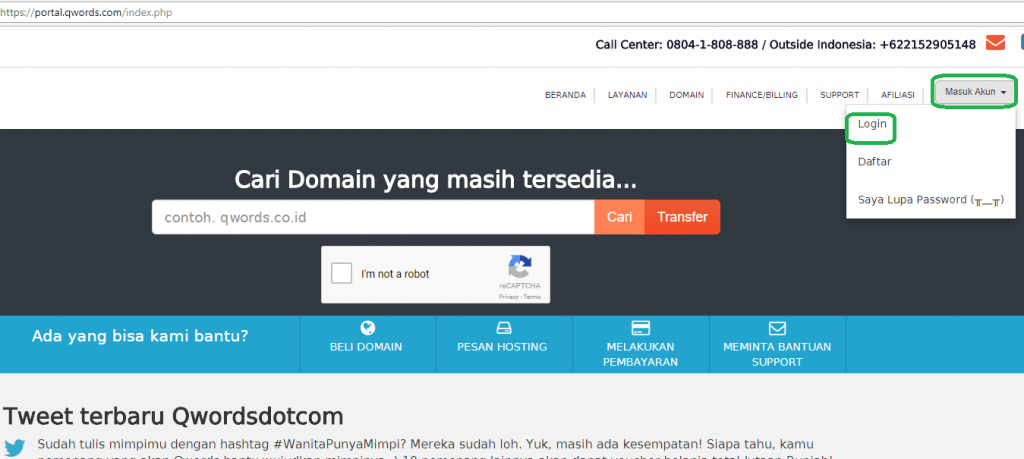The width and height of the screenshot is (1024, 459).
Task: Click the envelope icon above Meminta Bantuan Support
Action: click(777, 328)
